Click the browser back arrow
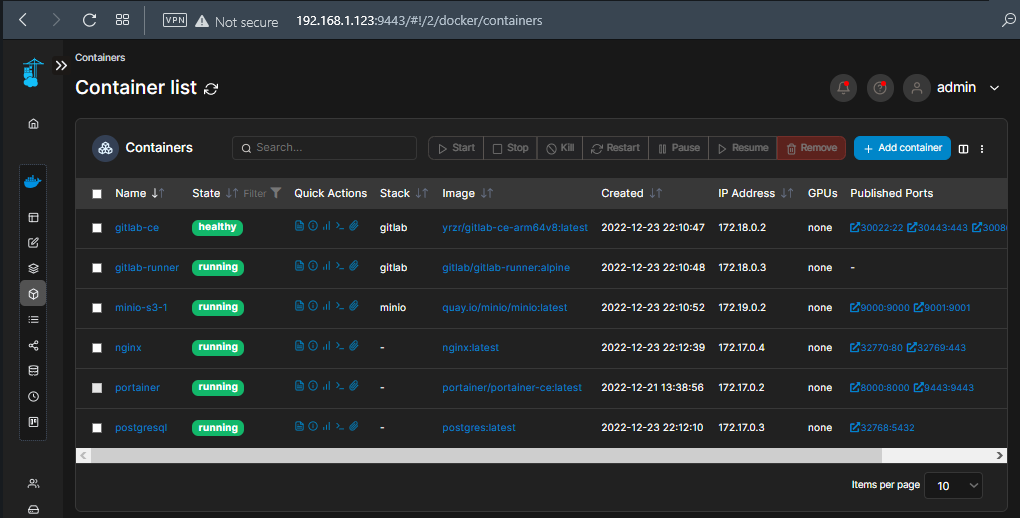Screen dimensions: 1020x518 (23, 20)
